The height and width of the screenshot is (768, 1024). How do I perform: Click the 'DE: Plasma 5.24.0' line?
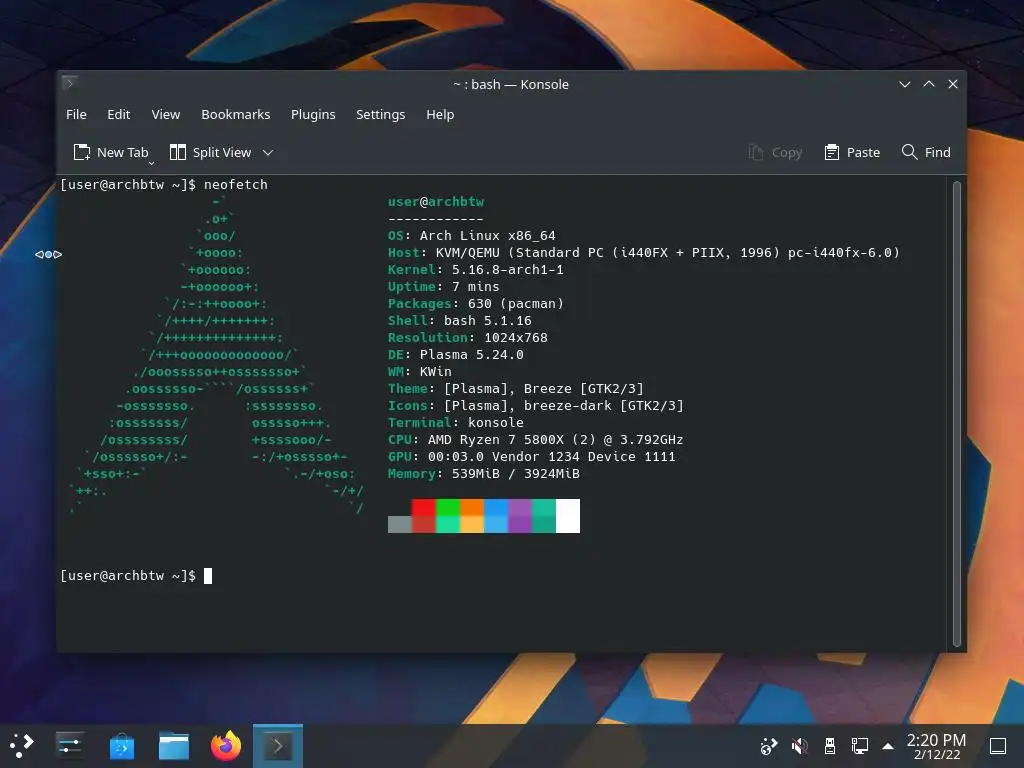pos(455,355)
